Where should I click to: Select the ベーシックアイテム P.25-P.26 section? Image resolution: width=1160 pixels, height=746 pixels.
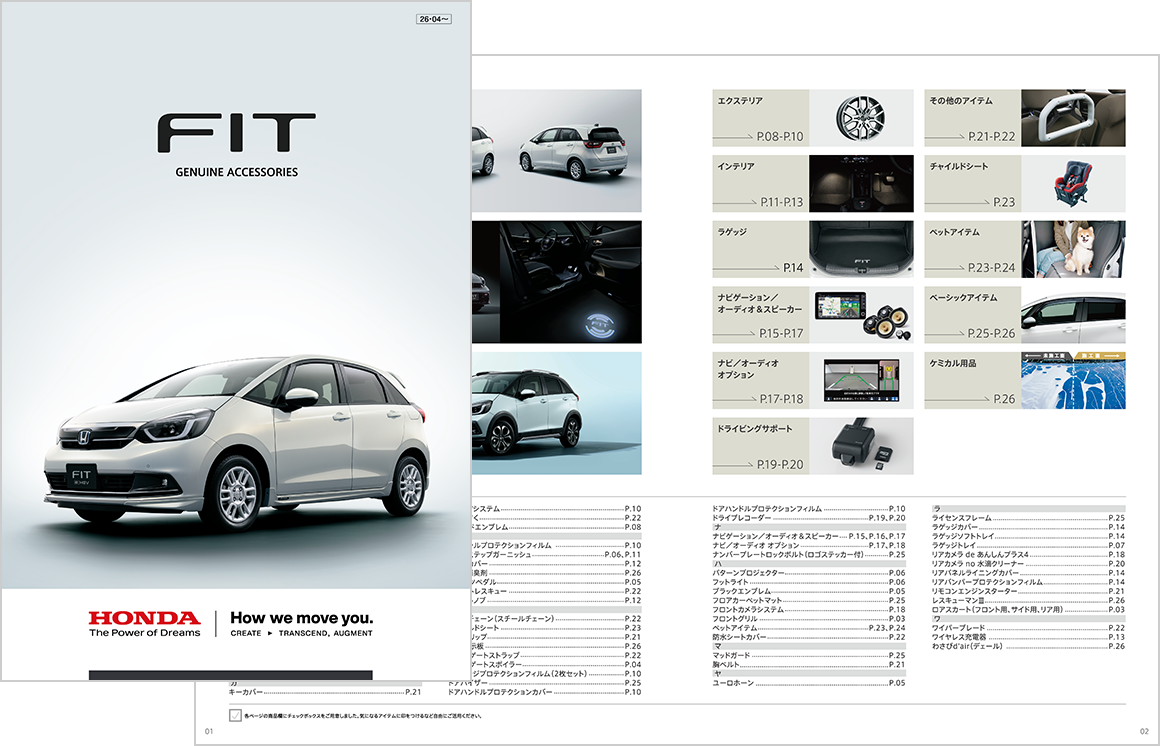(972, 316)
